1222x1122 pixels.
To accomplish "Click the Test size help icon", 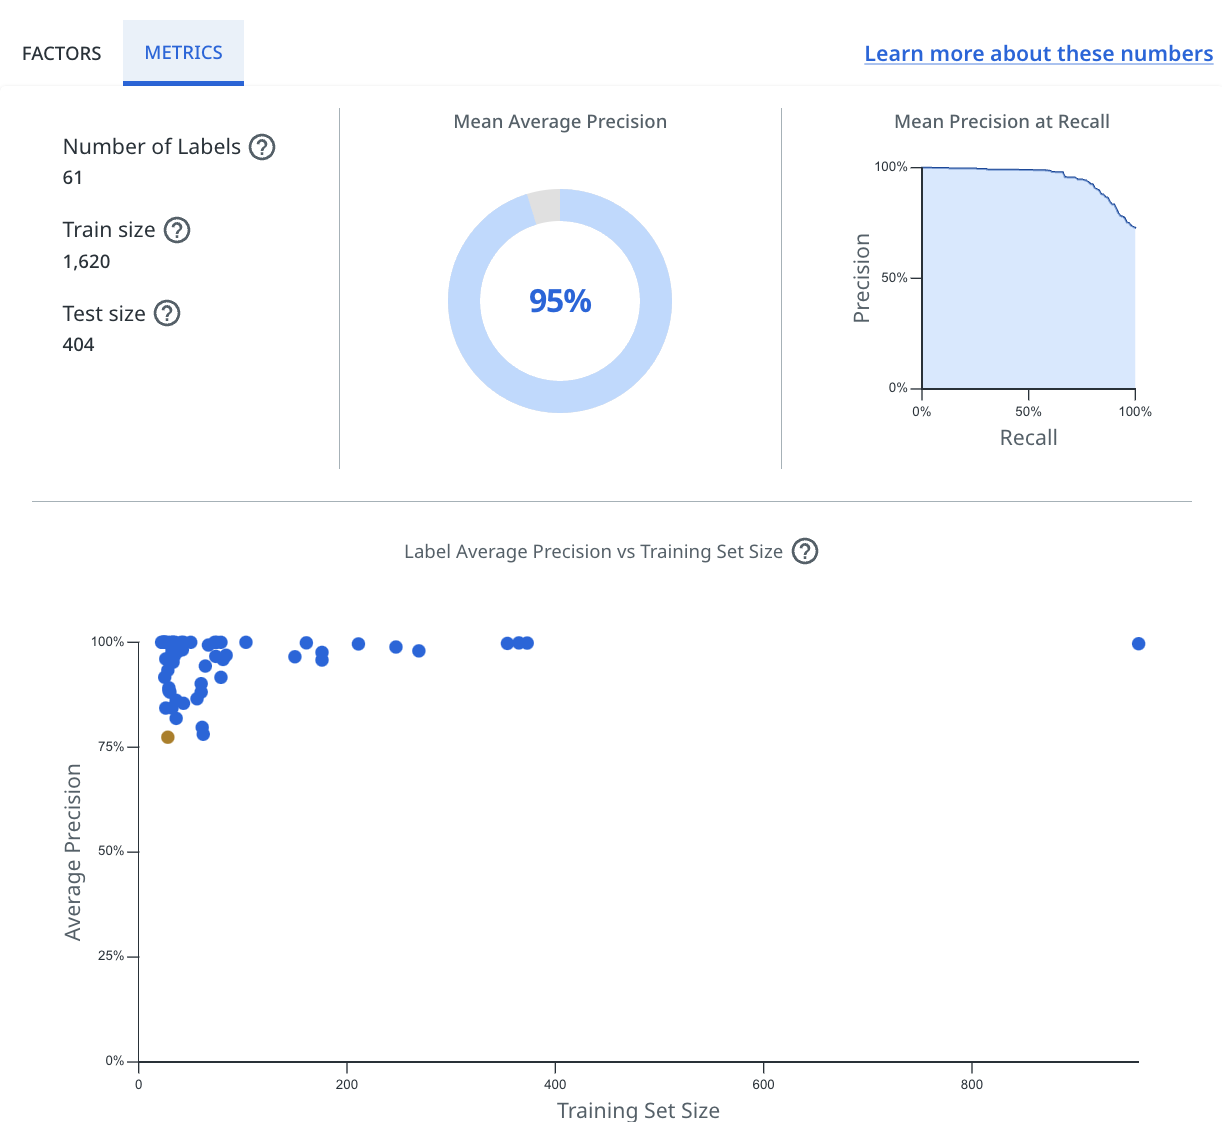I will pos(168,313).
